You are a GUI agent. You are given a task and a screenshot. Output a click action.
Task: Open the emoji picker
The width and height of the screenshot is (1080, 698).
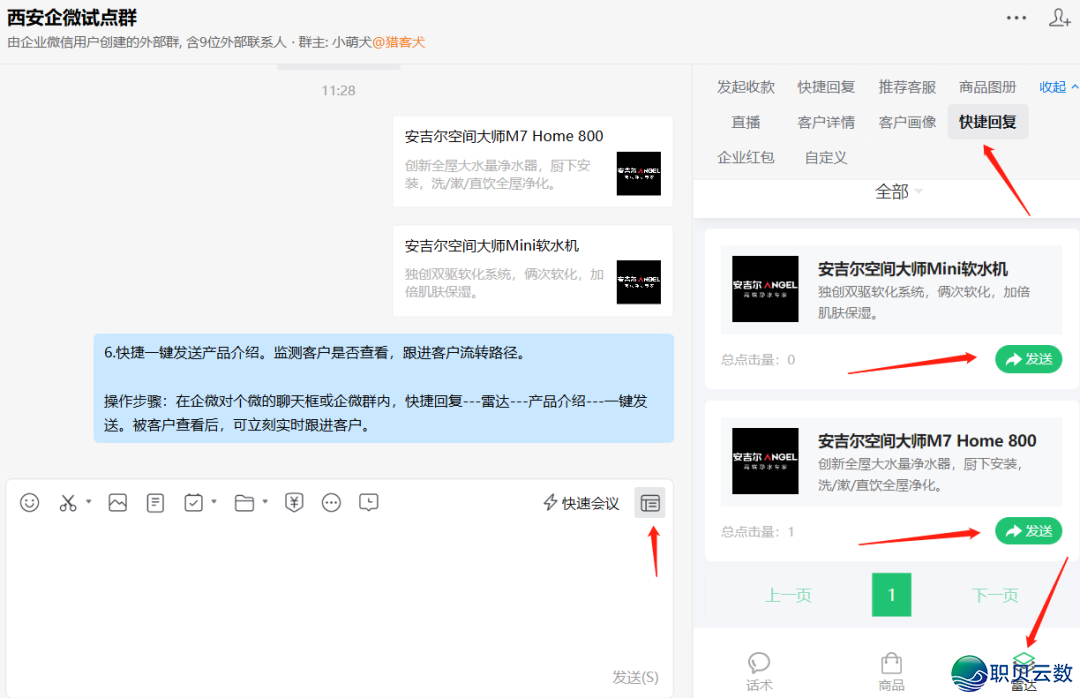[x=30, y=503]
